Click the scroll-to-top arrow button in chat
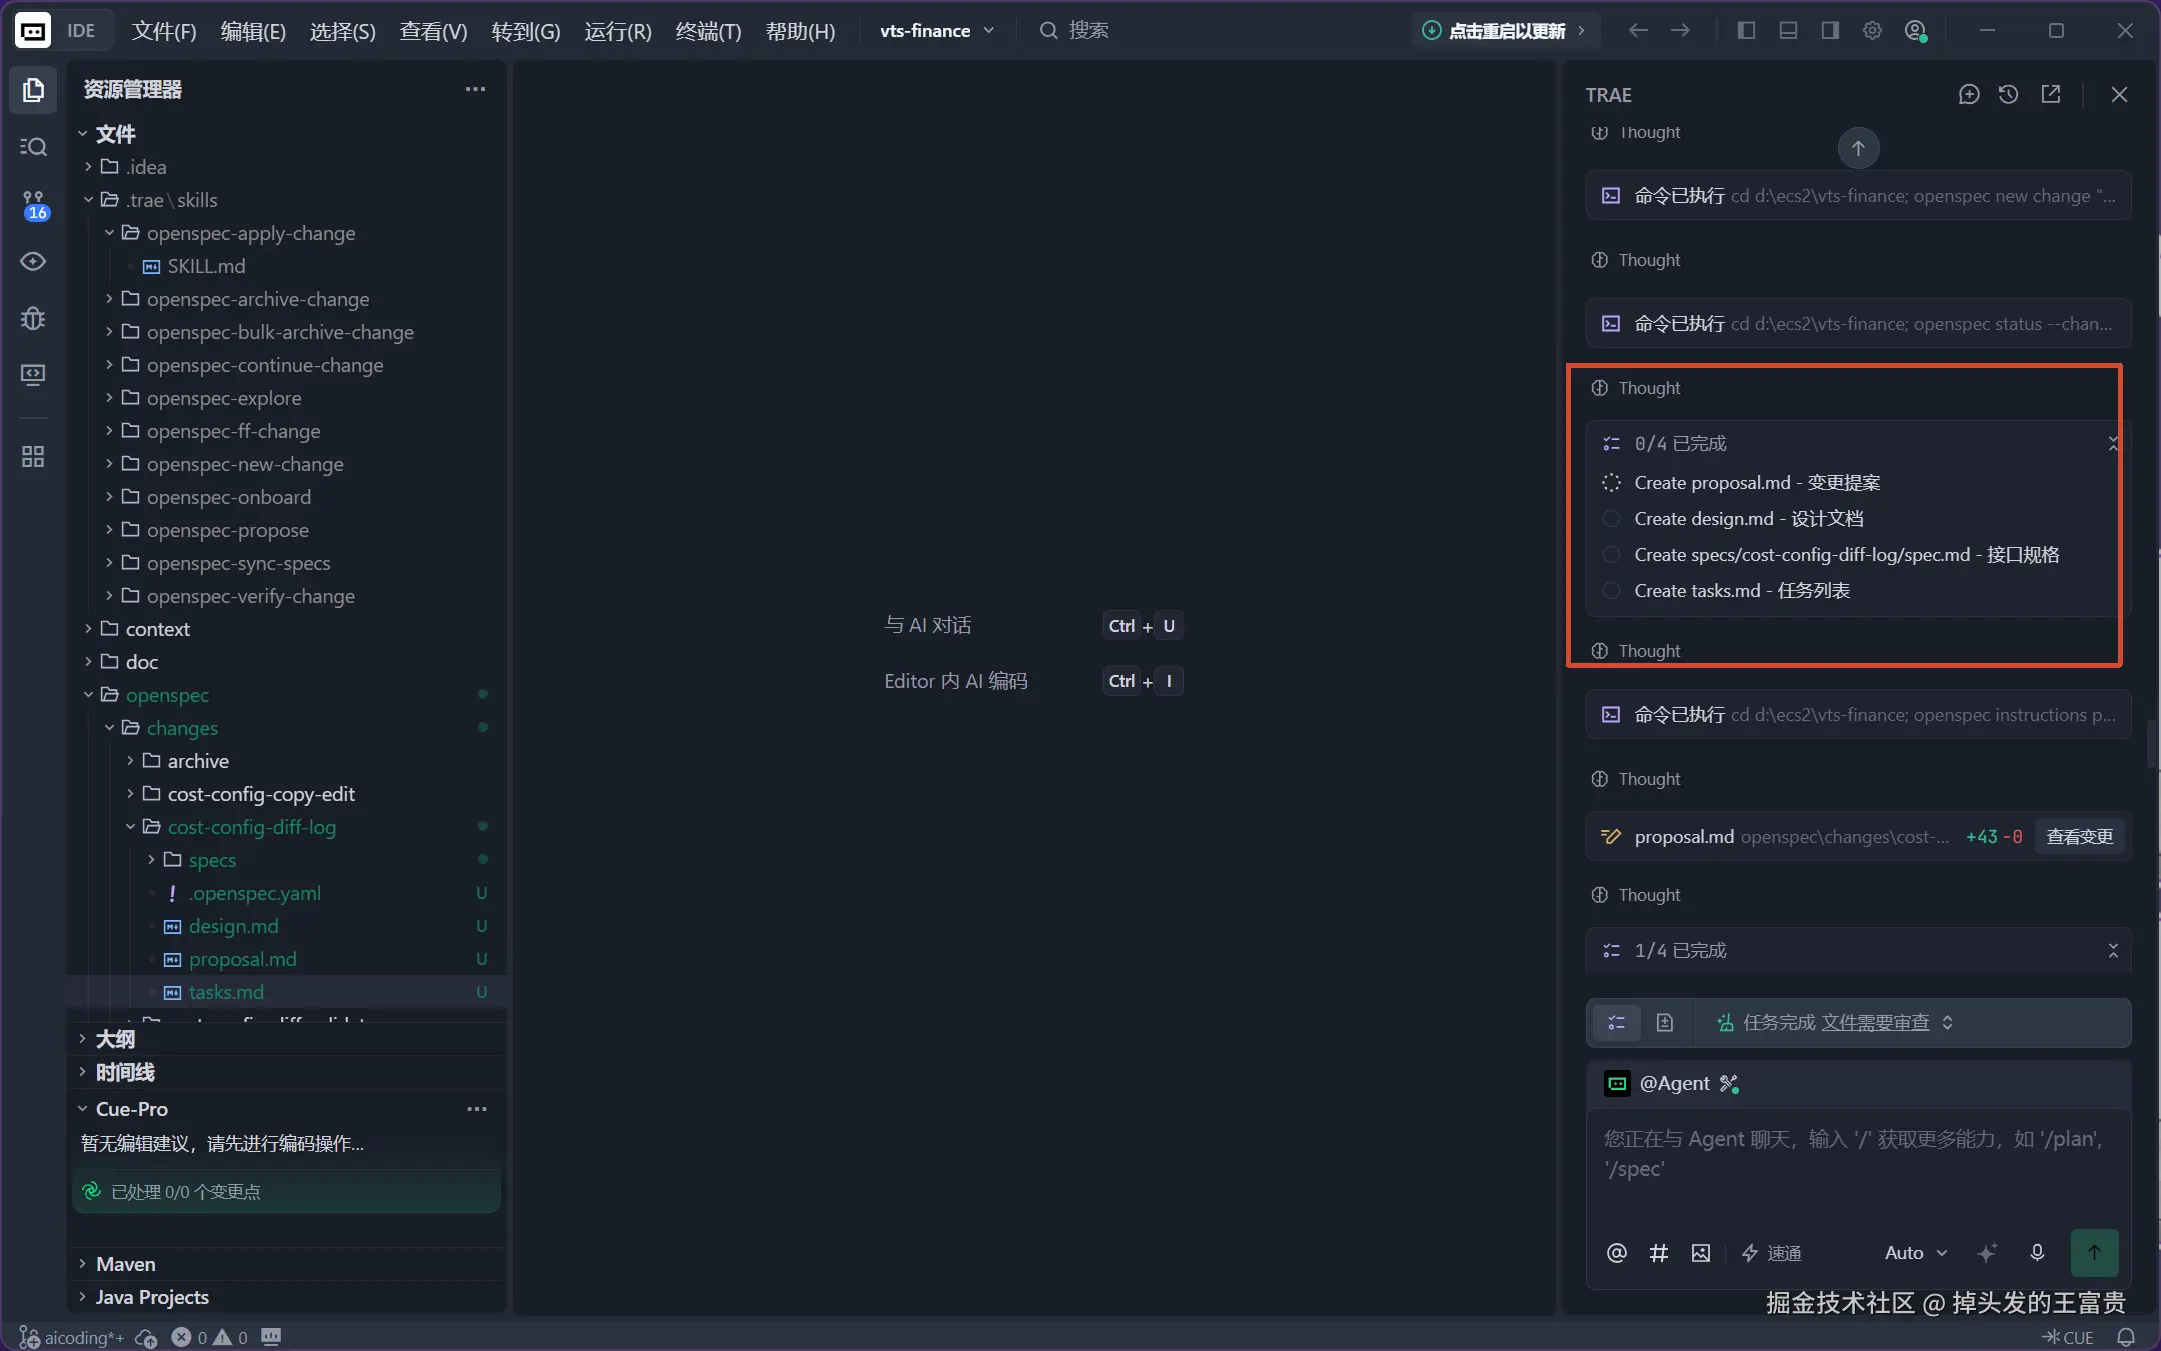Image resolution: width=2161 pixels, height=1351 pixels. coord(1858,148)
